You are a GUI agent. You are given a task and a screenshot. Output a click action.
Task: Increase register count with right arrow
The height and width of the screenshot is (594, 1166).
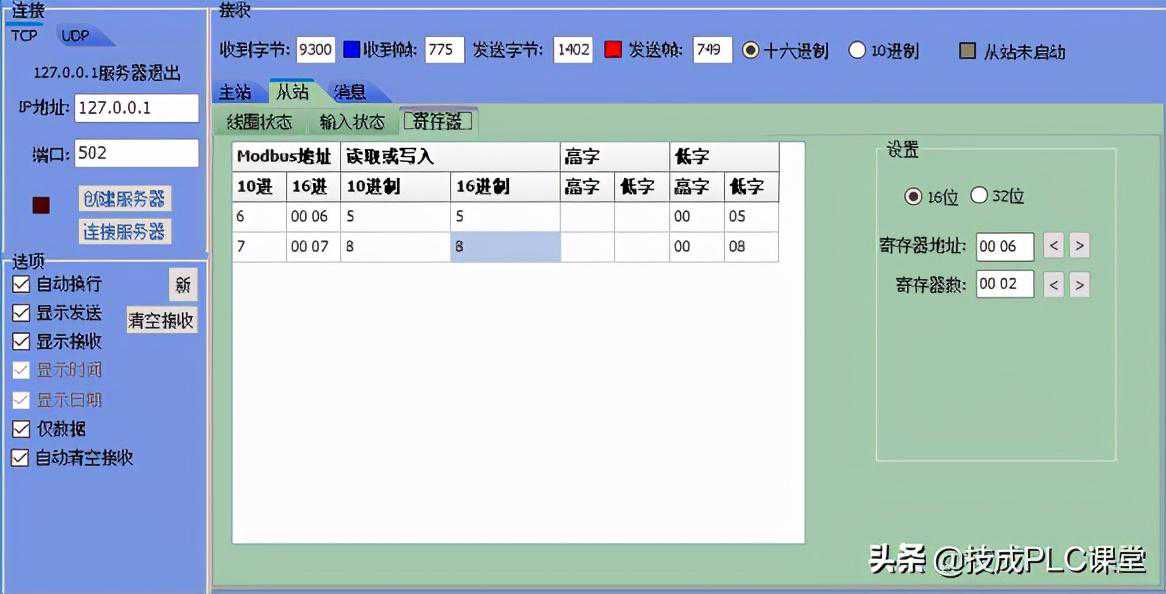pyautogui.click(x=1079, y=285)
